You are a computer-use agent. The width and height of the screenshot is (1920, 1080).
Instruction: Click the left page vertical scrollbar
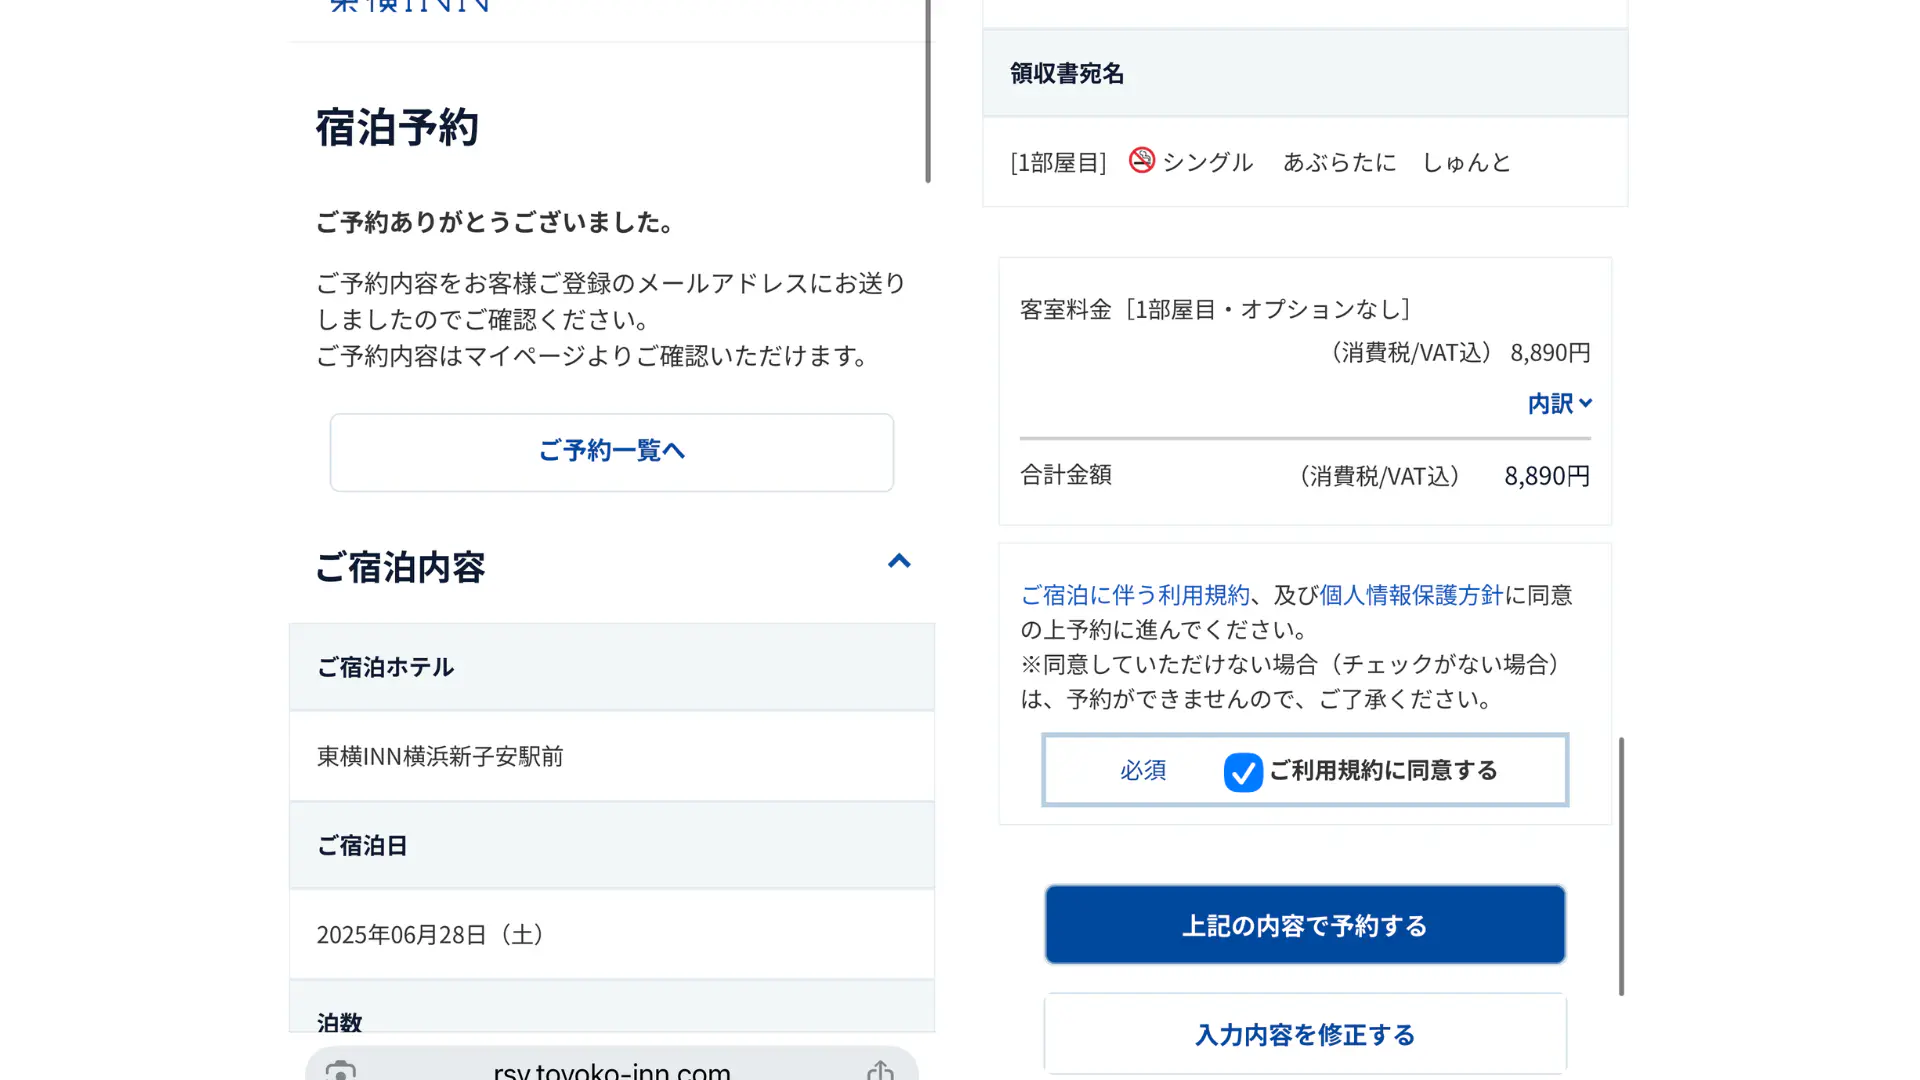click(928, 90)
